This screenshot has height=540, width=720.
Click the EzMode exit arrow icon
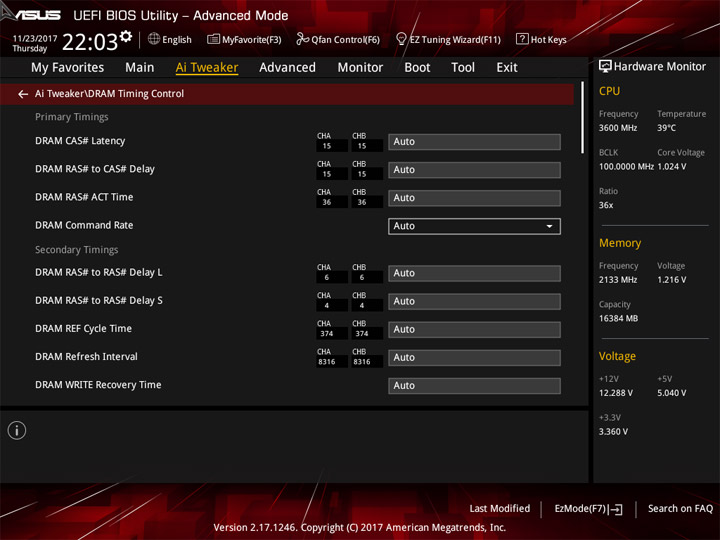click(x=617, y=509)
